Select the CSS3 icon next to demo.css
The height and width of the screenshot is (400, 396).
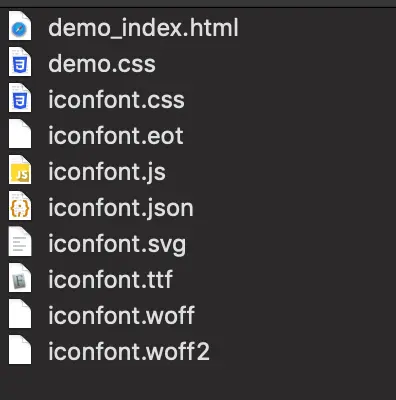pyautogui.click(x=20, y=62)
